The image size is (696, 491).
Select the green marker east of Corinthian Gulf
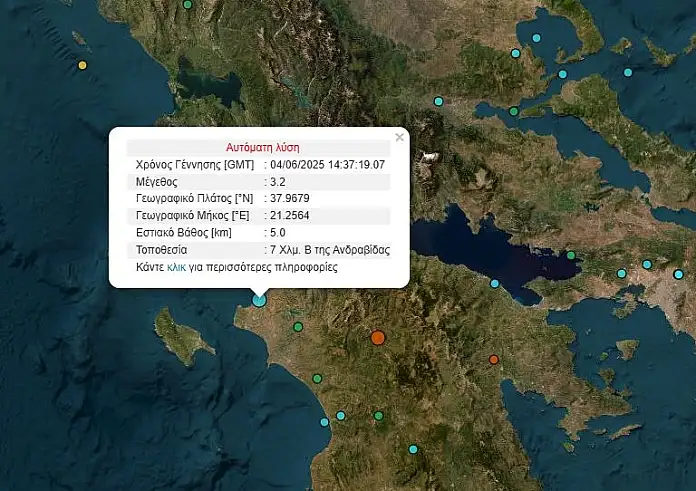coord(571,255)
